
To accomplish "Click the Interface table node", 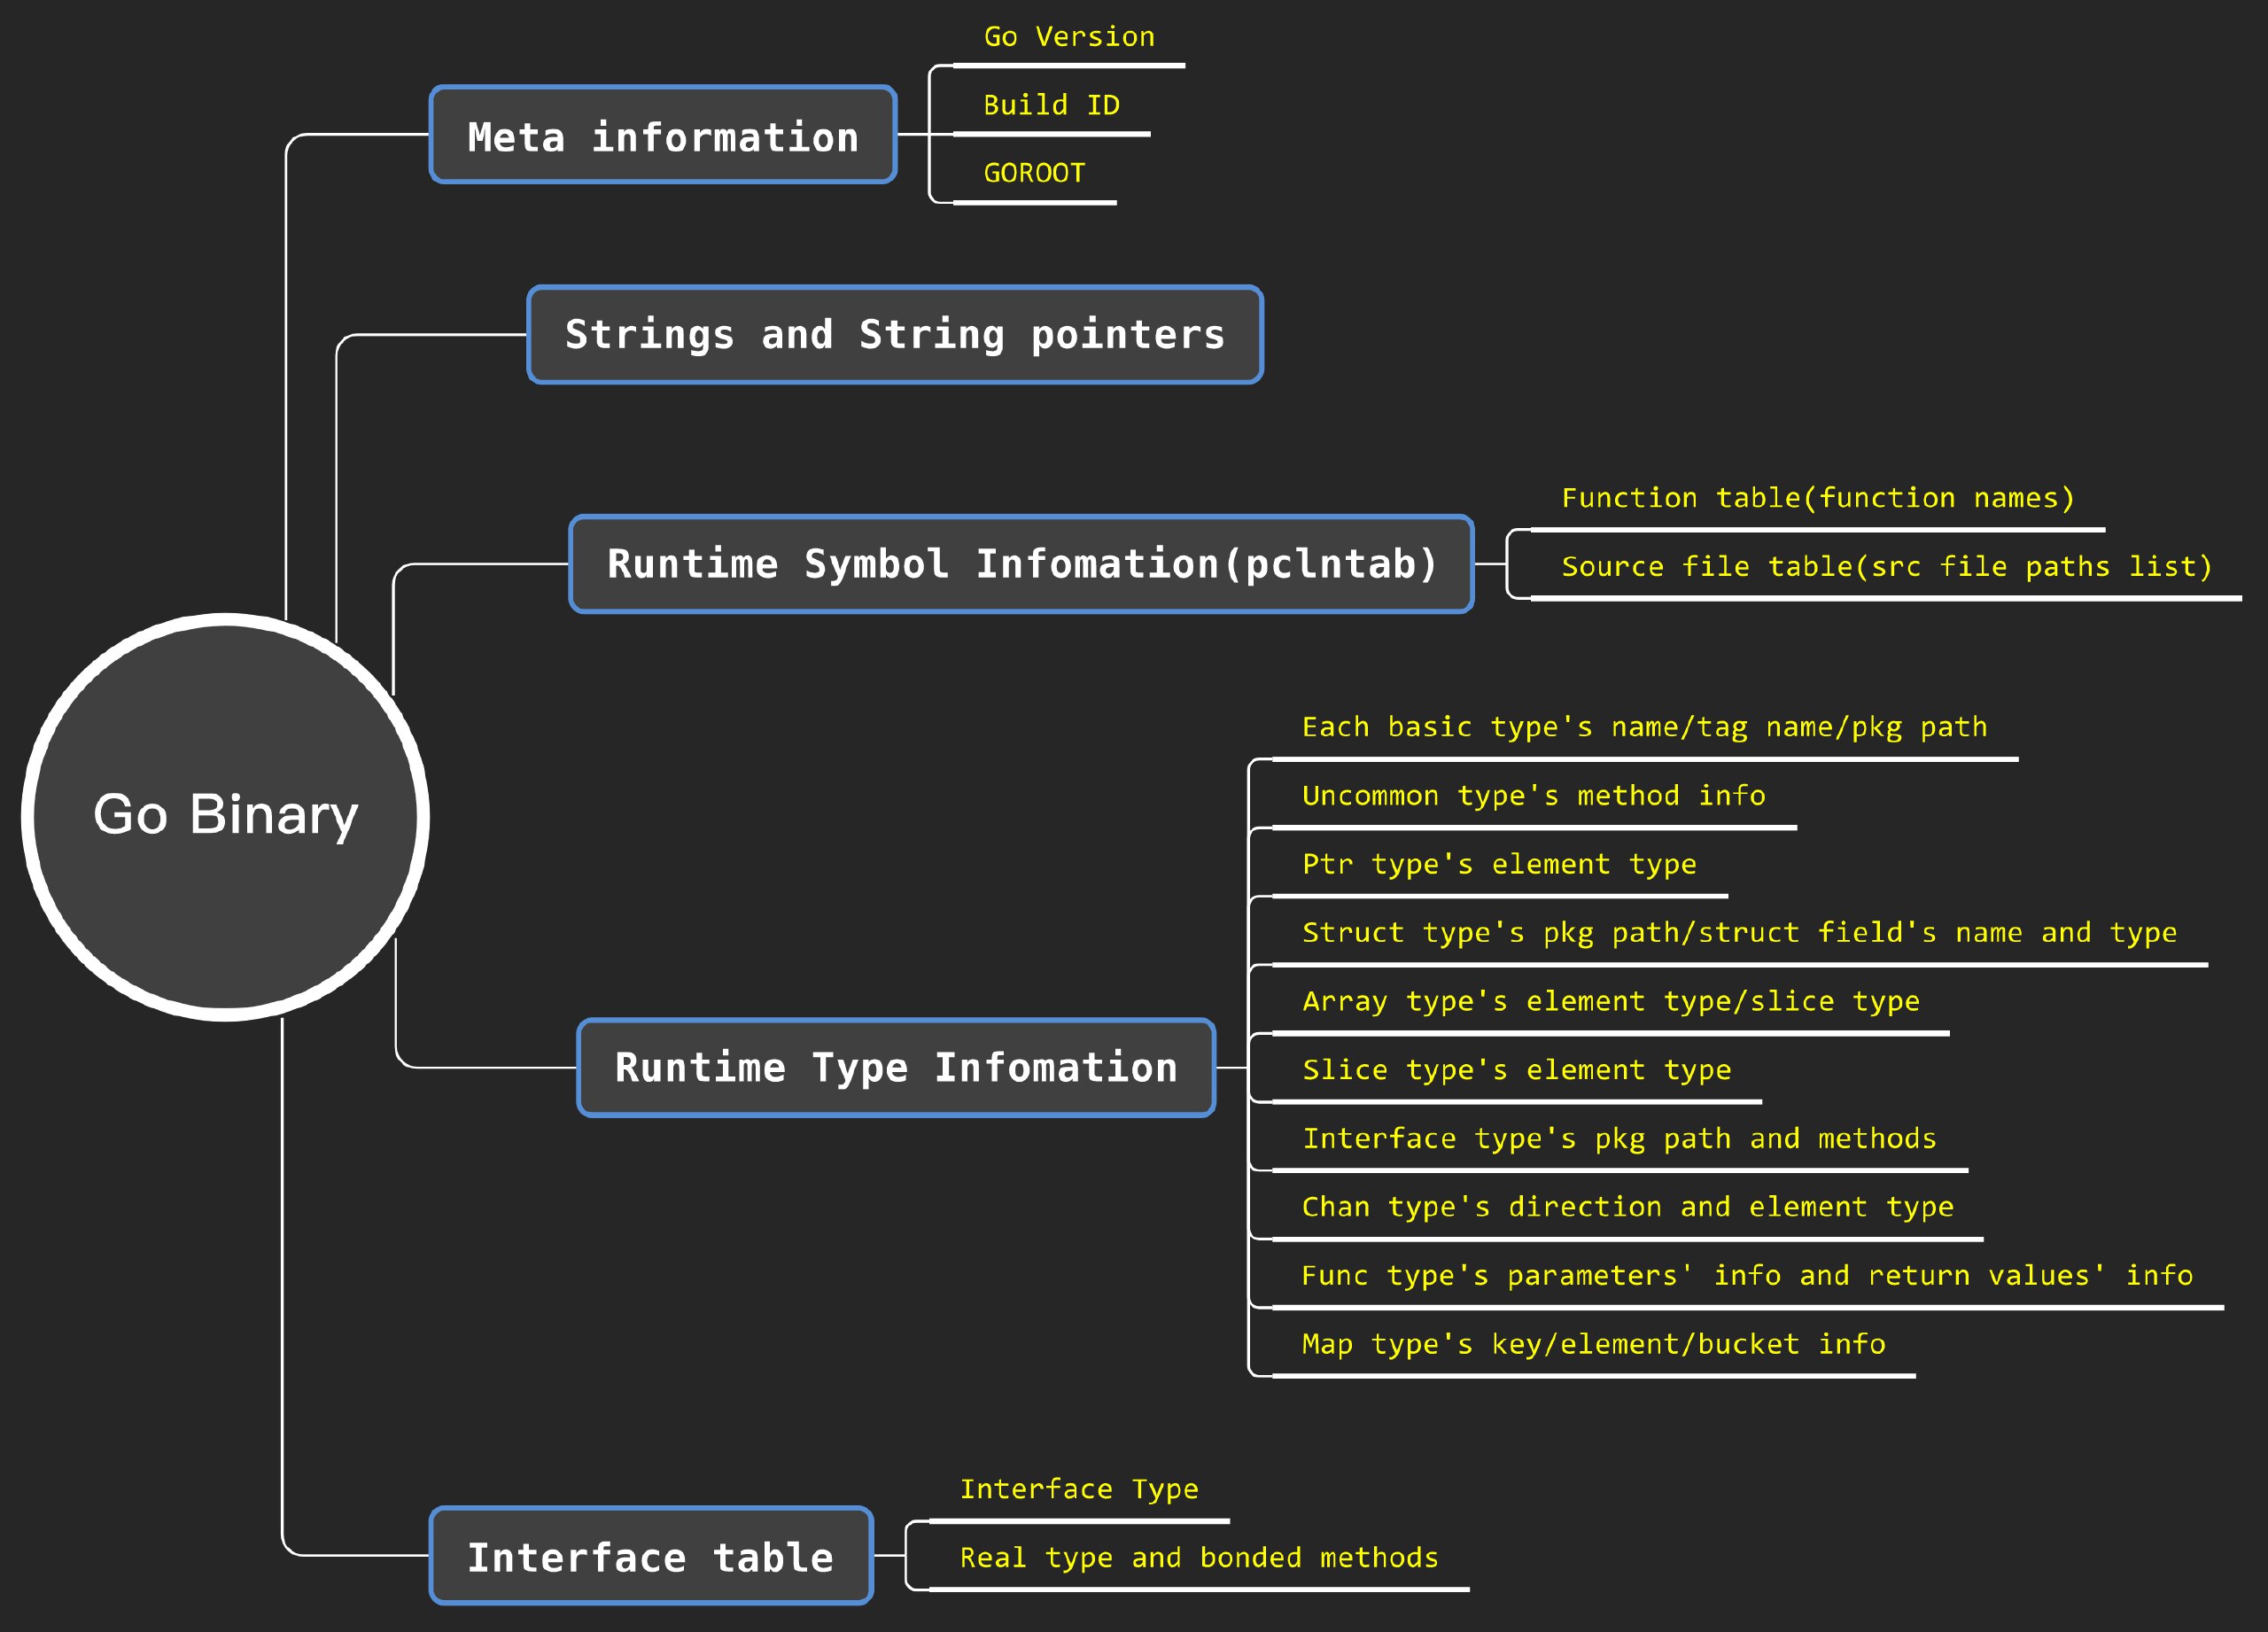I will (651, 1556).
